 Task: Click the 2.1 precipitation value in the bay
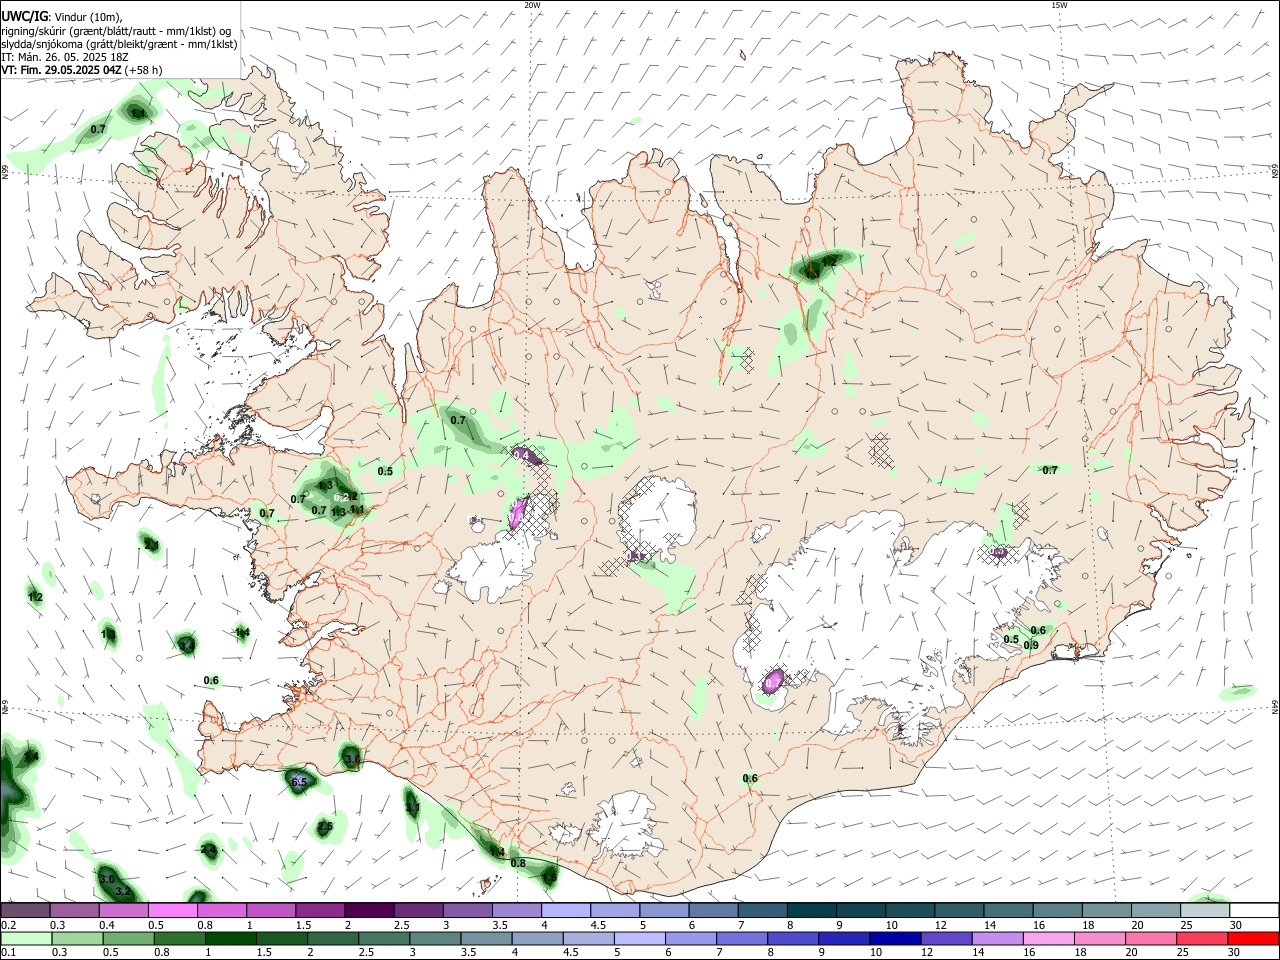click(x=152, y=545)
